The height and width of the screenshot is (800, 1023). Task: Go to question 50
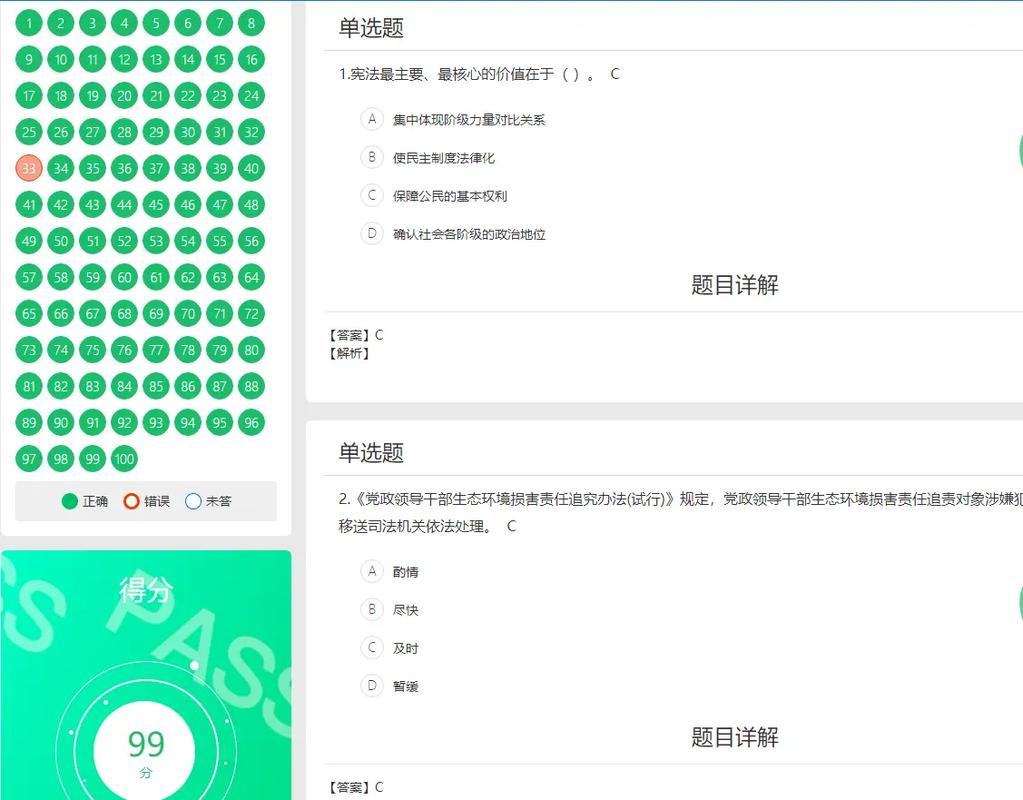click(61, 241)
